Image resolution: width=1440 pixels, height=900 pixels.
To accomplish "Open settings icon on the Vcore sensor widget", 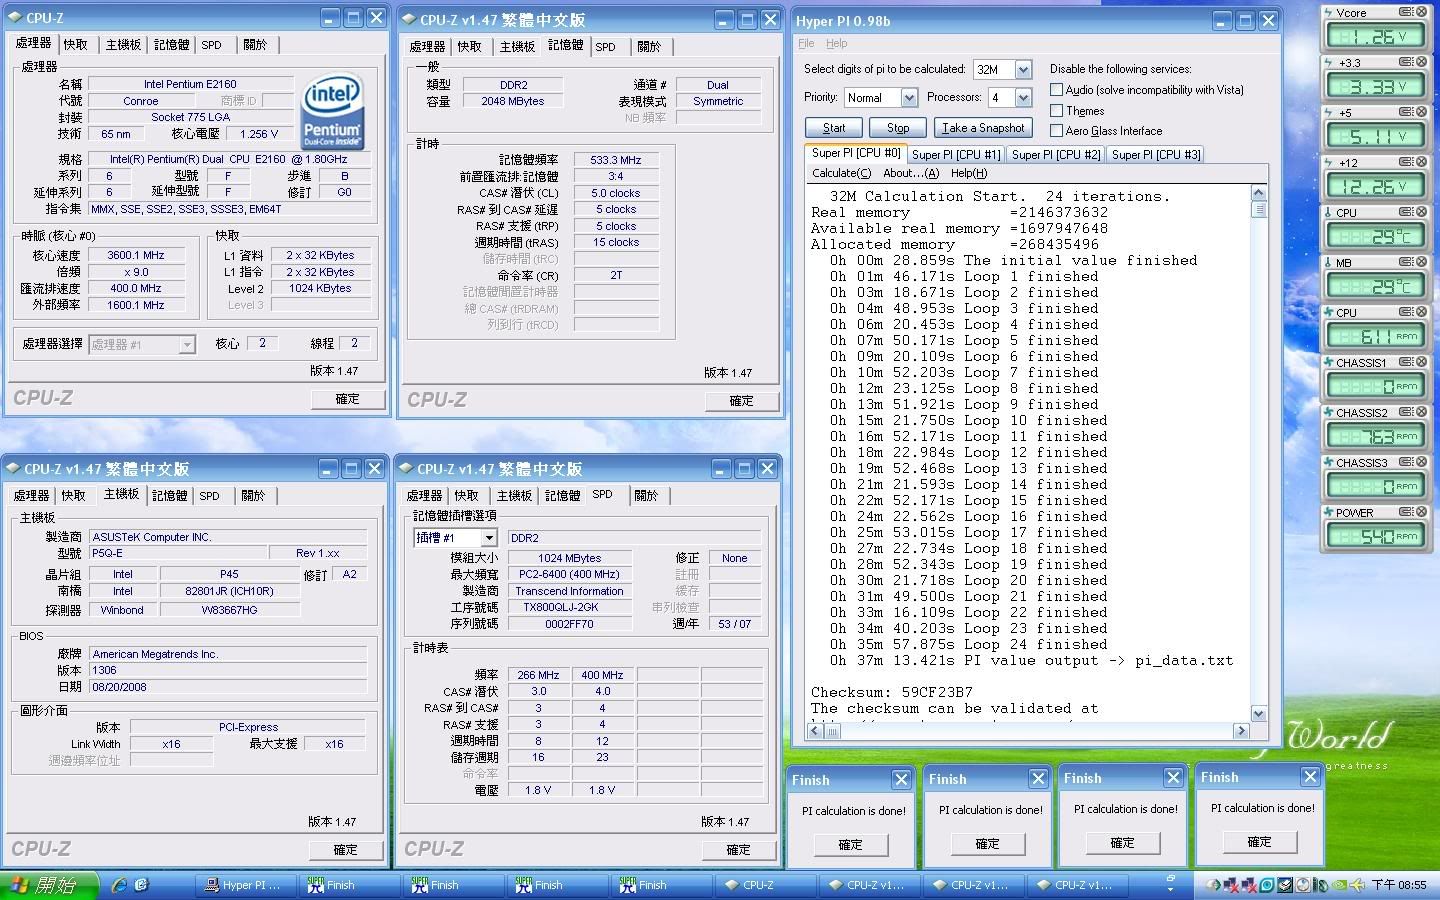I will [1405, 12].
